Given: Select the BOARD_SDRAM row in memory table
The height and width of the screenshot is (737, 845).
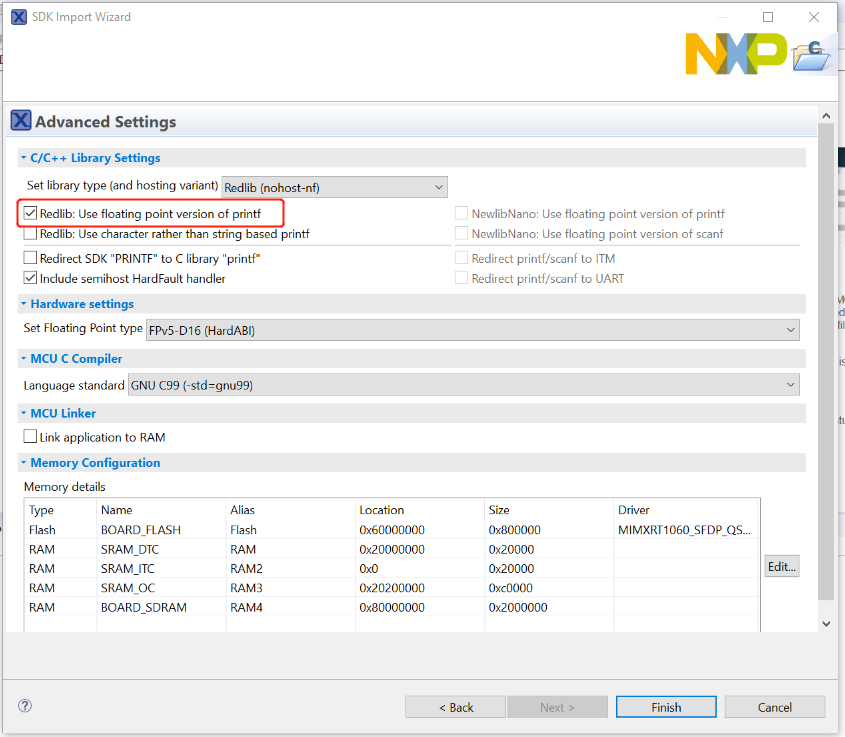Looking at the screenshot, I should click(x=143, y=607).
